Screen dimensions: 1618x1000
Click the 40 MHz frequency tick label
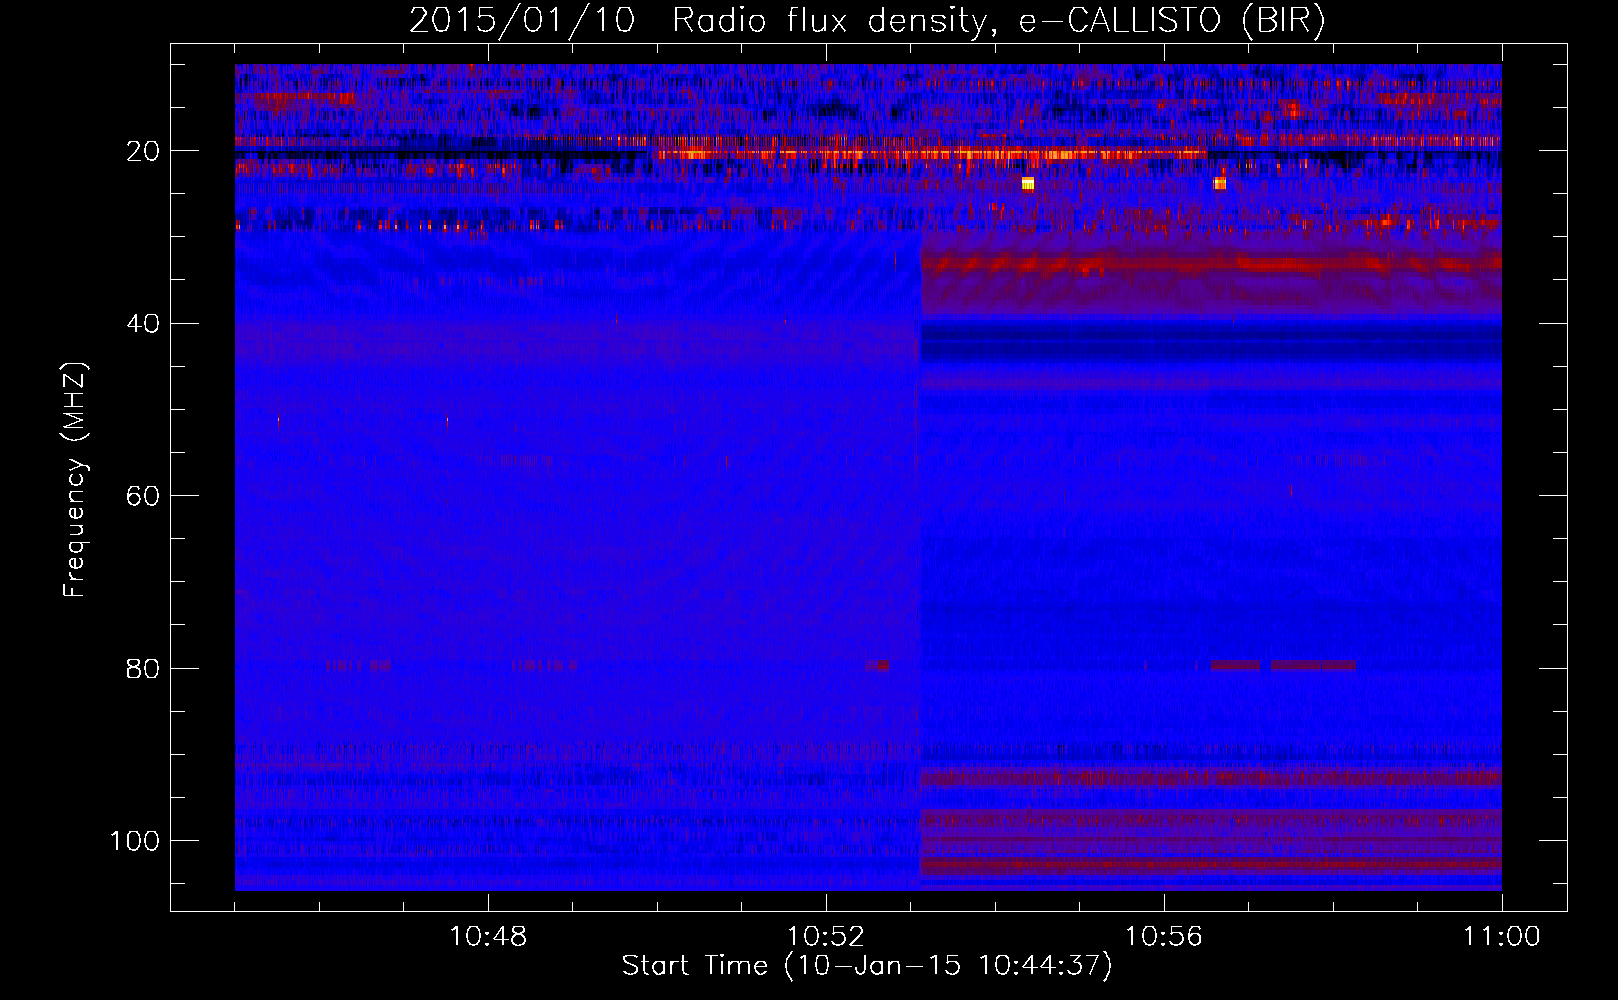(143, 324)
